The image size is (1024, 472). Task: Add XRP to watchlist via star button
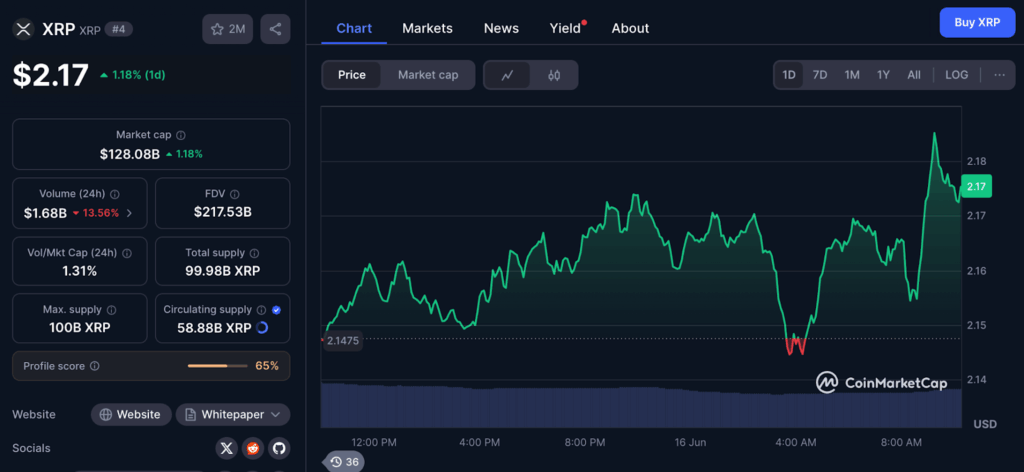tap(227, 29)
